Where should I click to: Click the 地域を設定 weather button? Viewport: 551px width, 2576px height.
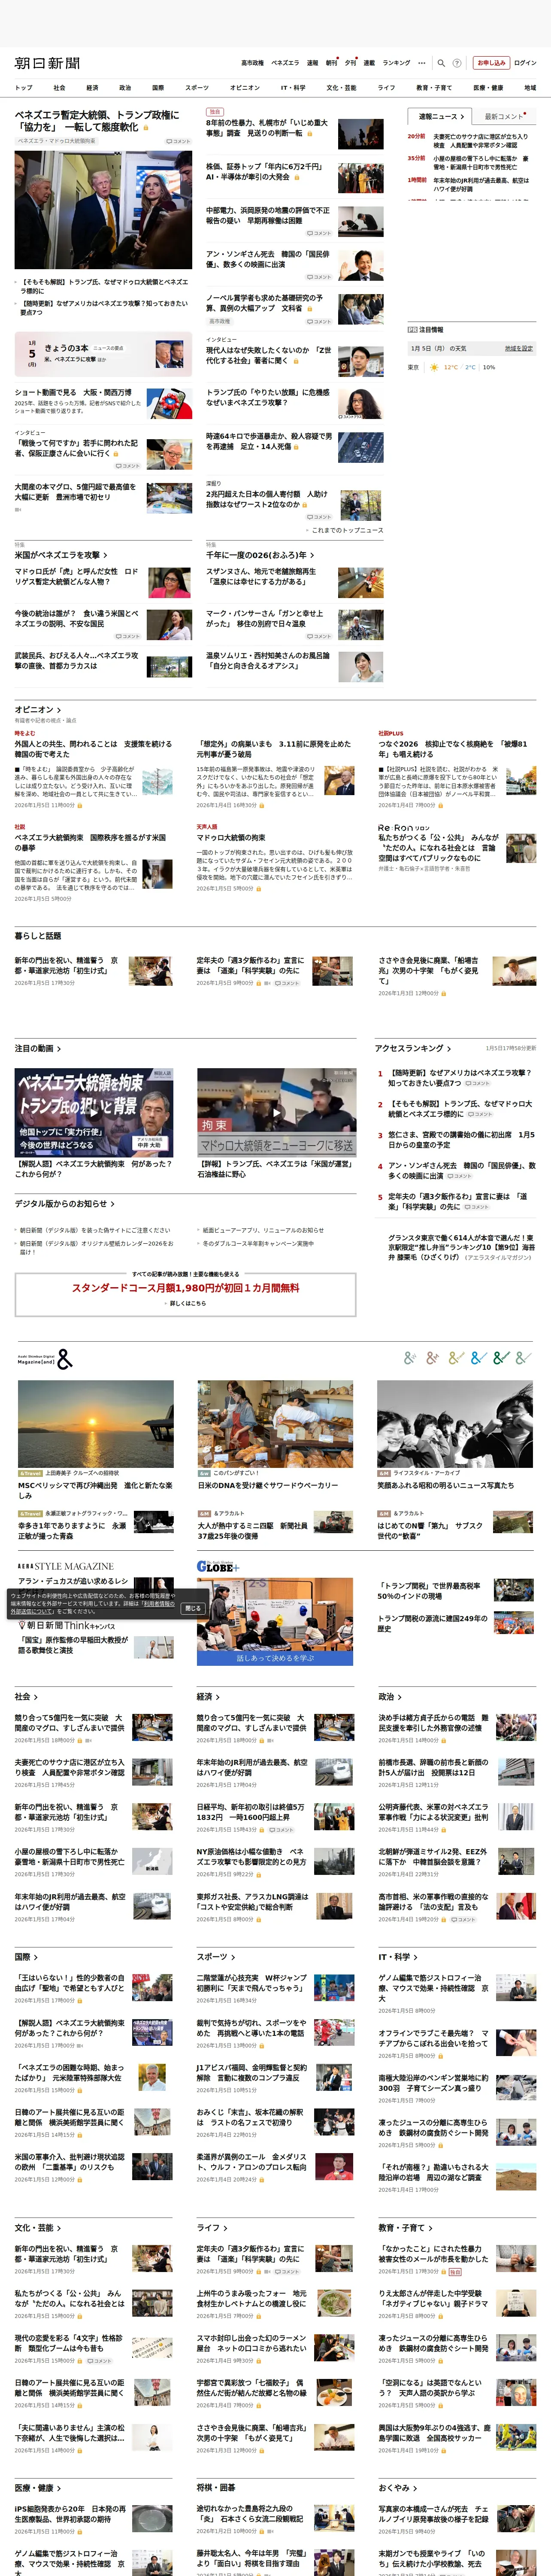519,349
